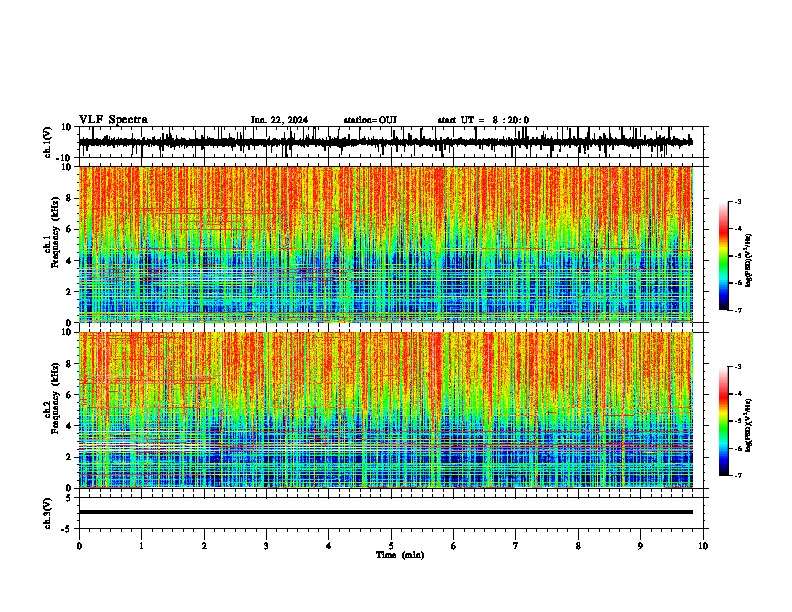Click ch.1 frequency axis tick label "8"
The width and height of the screenshot is (792, 612).
(x=69, y=198)
